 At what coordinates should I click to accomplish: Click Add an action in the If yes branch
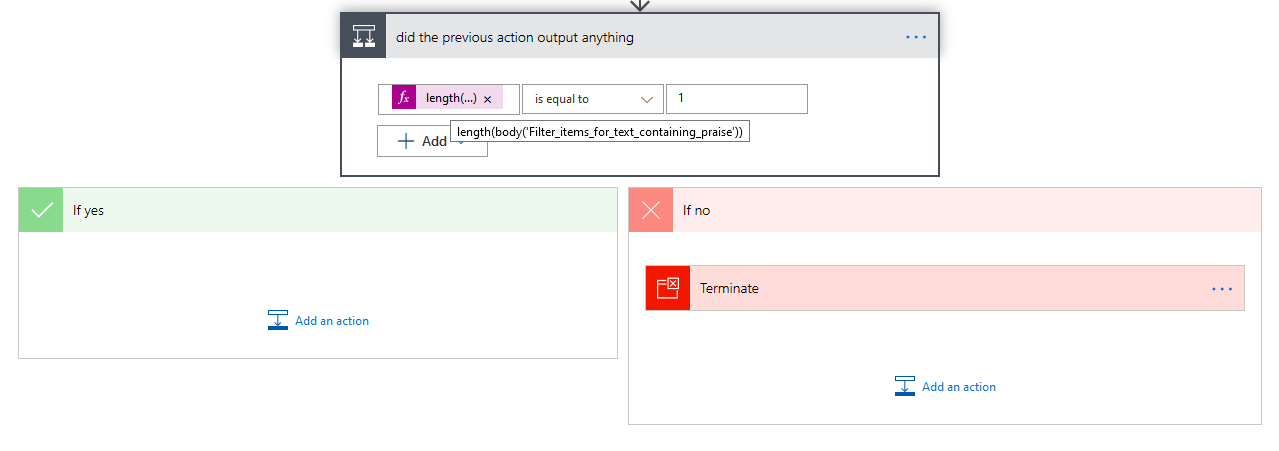click(331, 321)
